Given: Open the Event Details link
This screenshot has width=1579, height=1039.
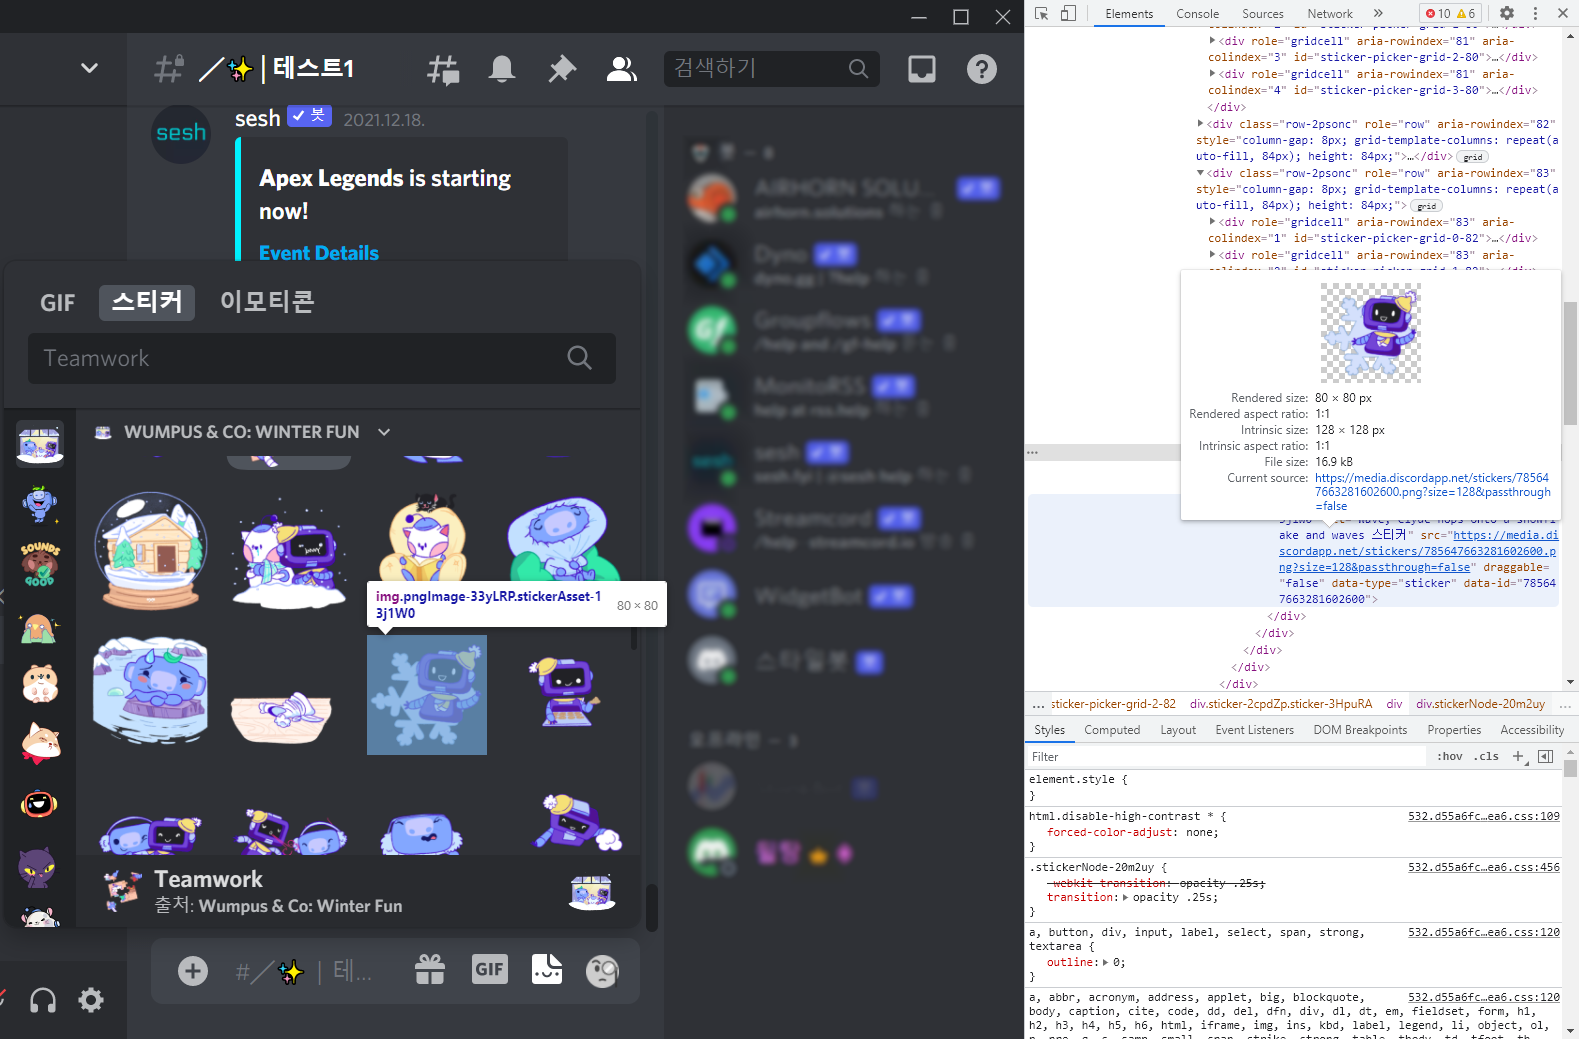Looking at the screenshot, I should [x=319, y=253].
